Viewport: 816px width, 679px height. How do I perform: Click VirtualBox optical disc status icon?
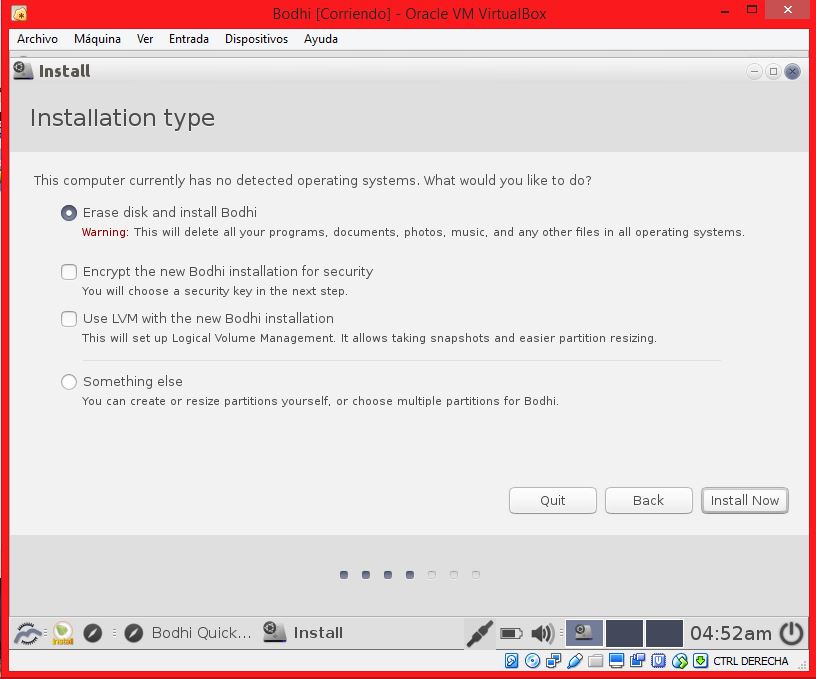click(532, 661)
